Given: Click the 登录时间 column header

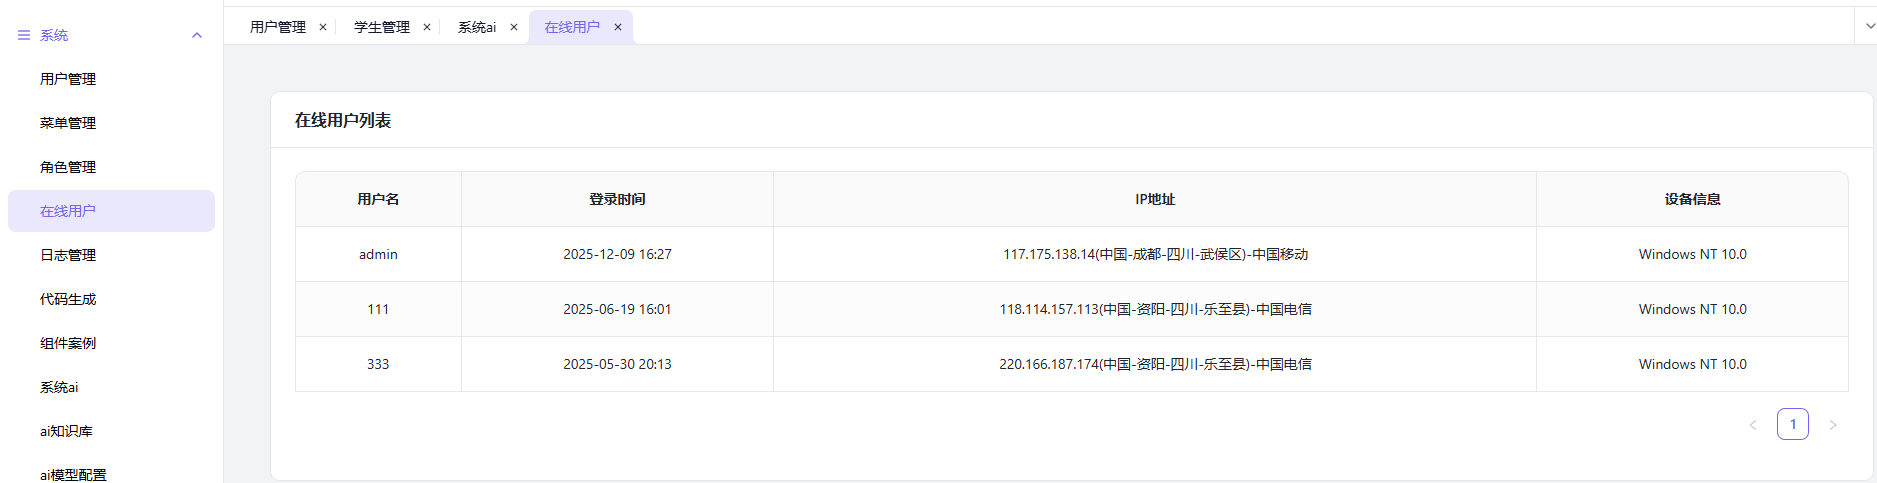Looking at the screenshot, I should (617, 199).
